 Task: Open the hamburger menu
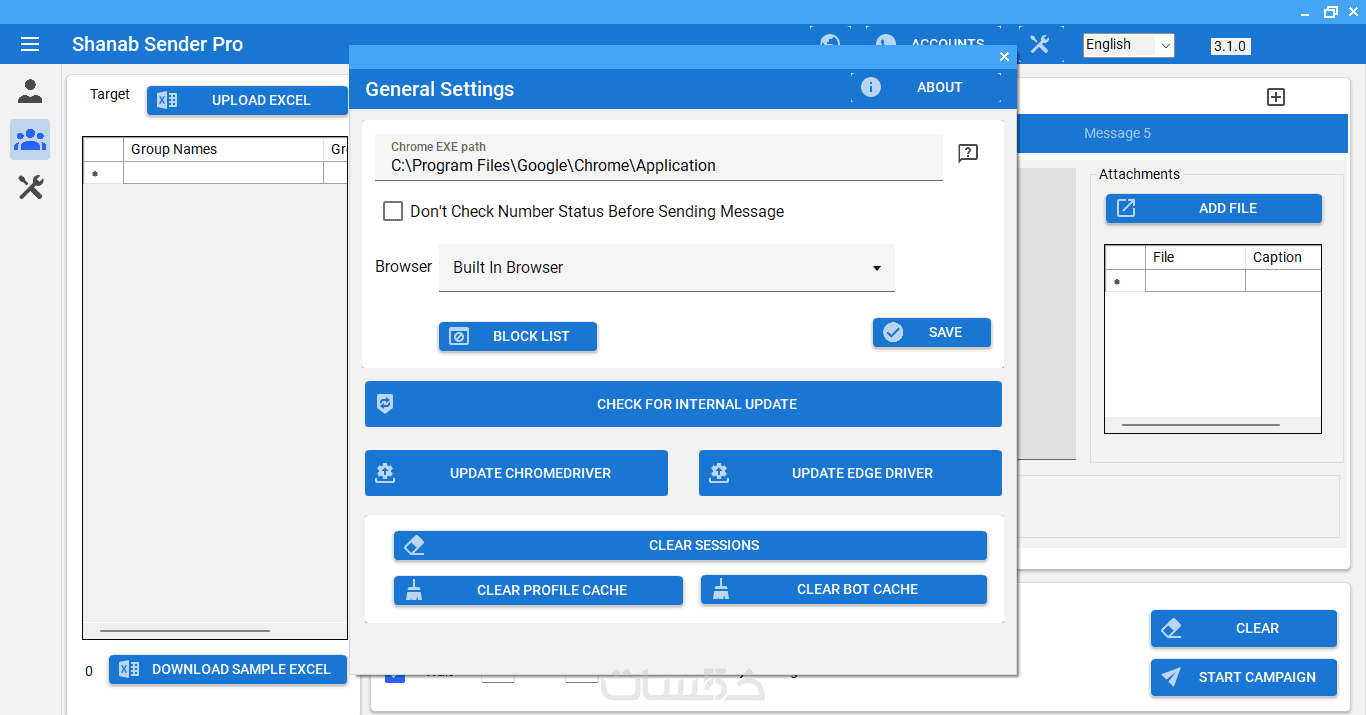(x=30, y=44)
